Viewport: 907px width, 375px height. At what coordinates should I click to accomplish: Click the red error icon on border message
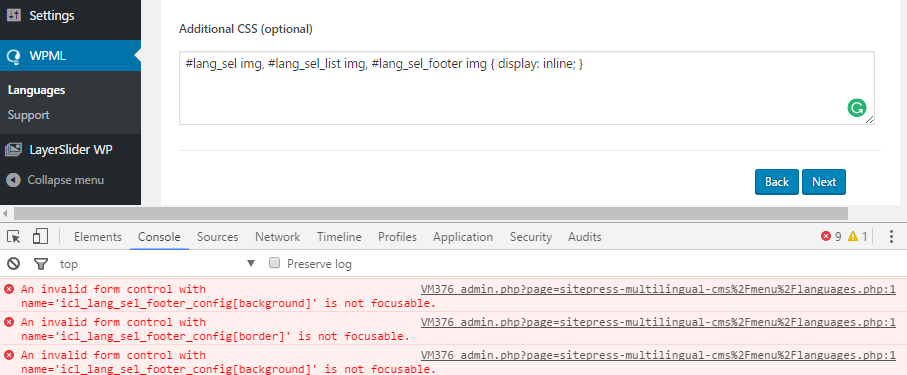(x=9, y=322)
